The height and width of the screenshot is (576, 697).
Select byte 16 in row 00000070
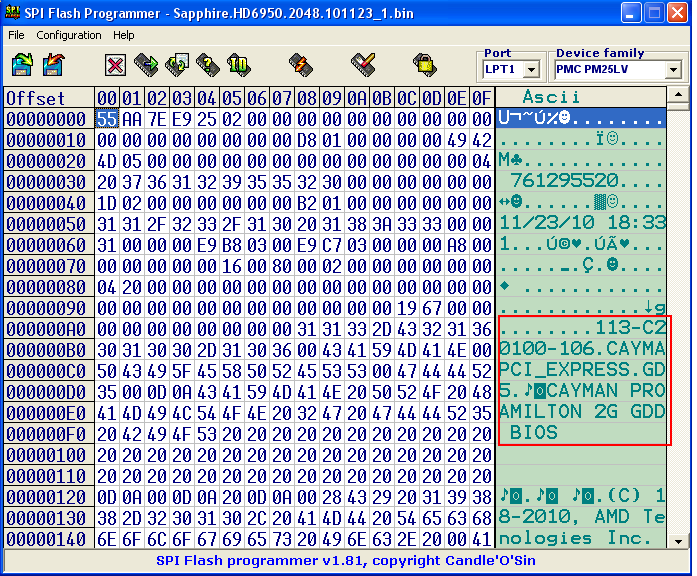232,266
